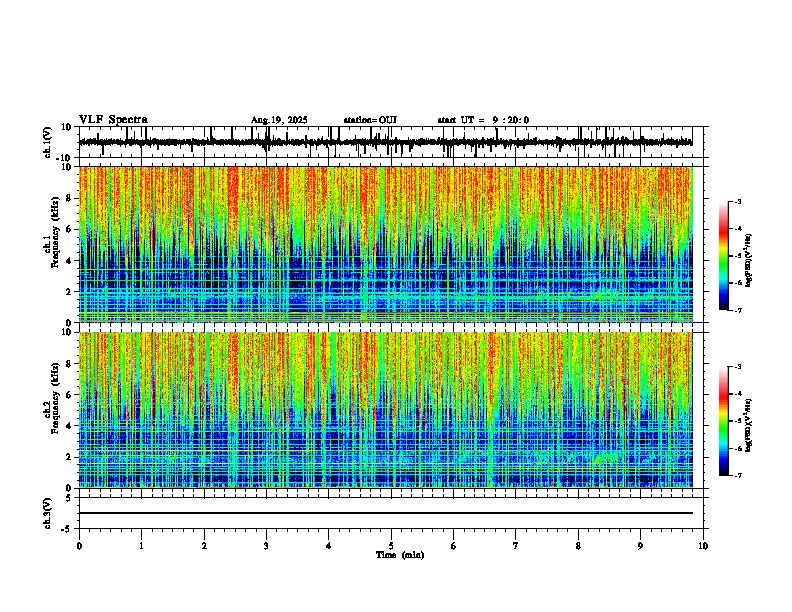The width and height of the screenshot is (792, 612).
Task: Click the ch.1 spectrogram color bar
Action: (723, 256)
